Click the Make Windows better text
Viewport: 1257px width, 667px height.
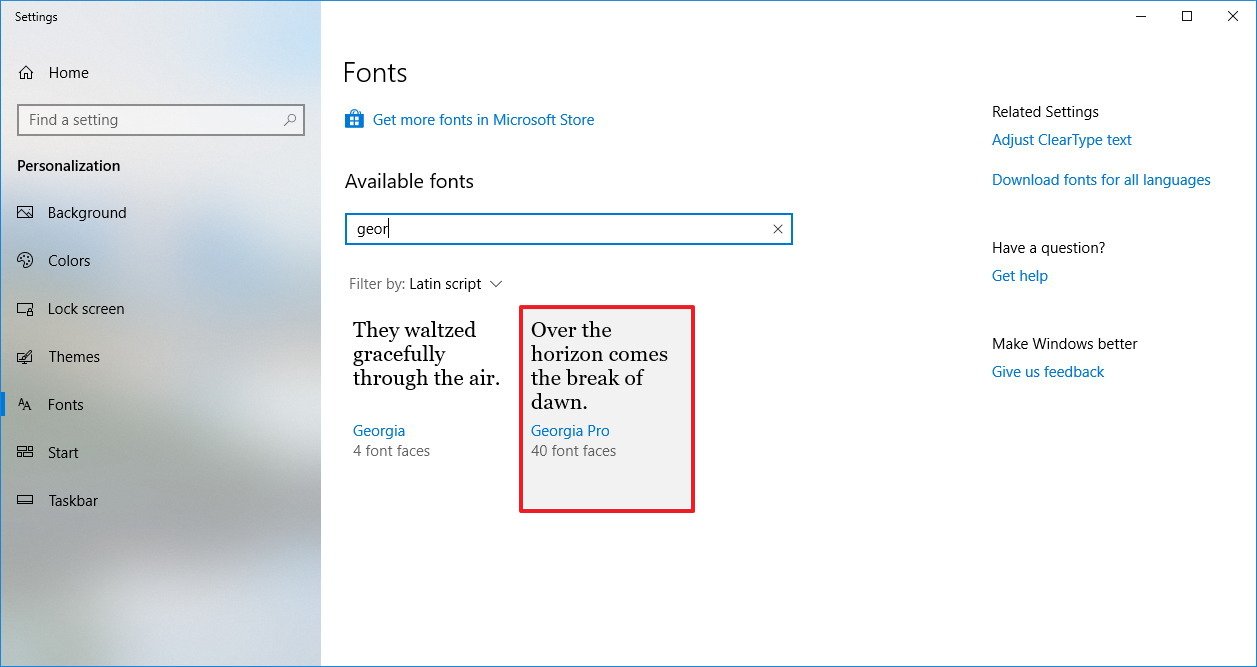1064,344
